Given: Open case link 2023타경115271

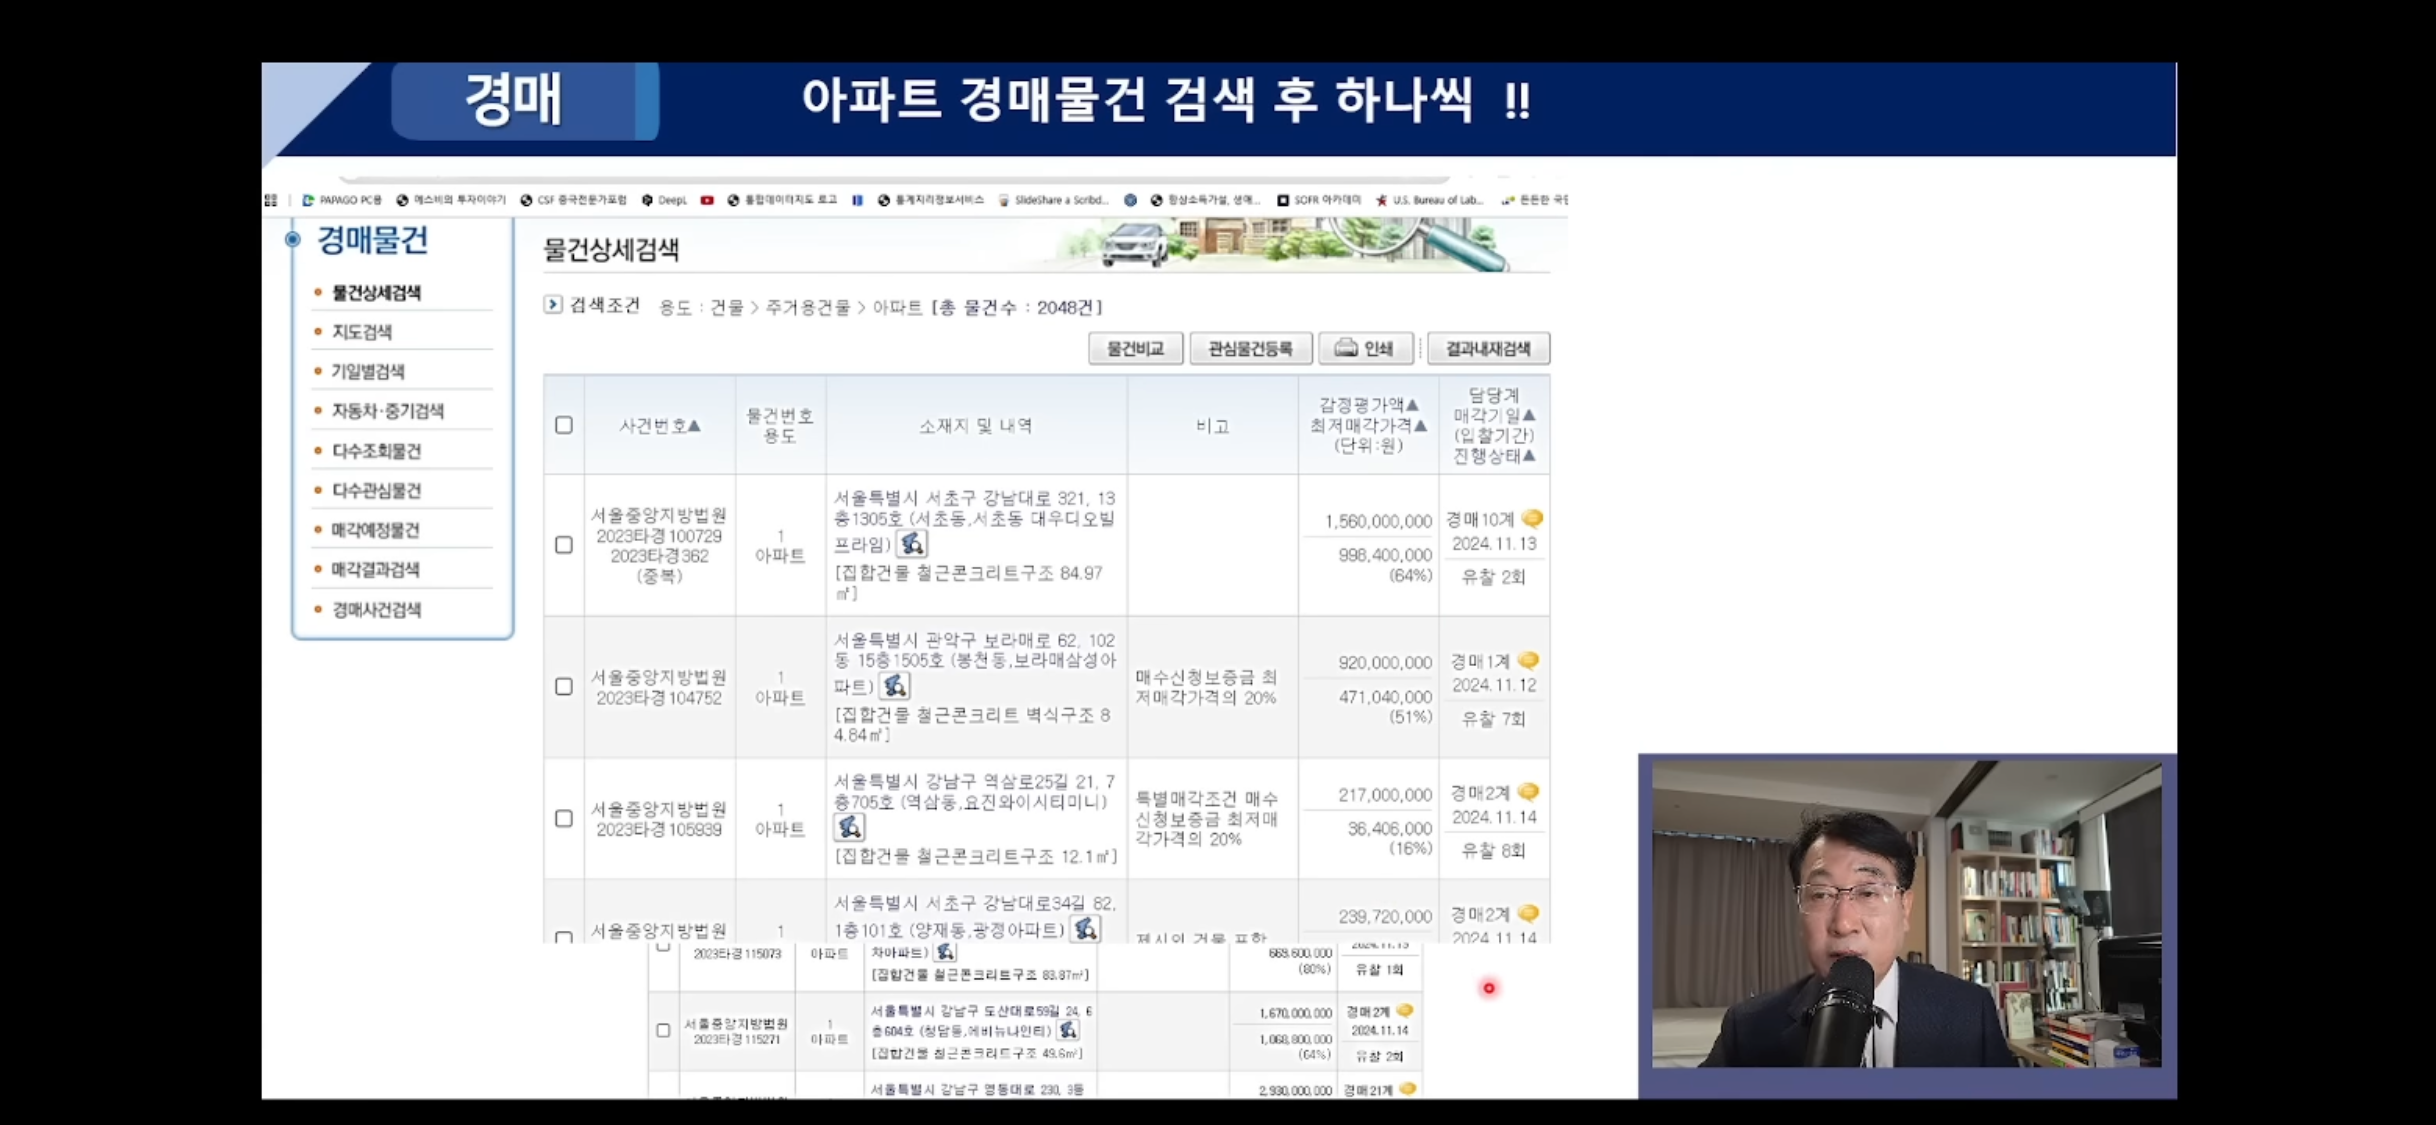Looking at the screenshot, I should pos(737,1039).
